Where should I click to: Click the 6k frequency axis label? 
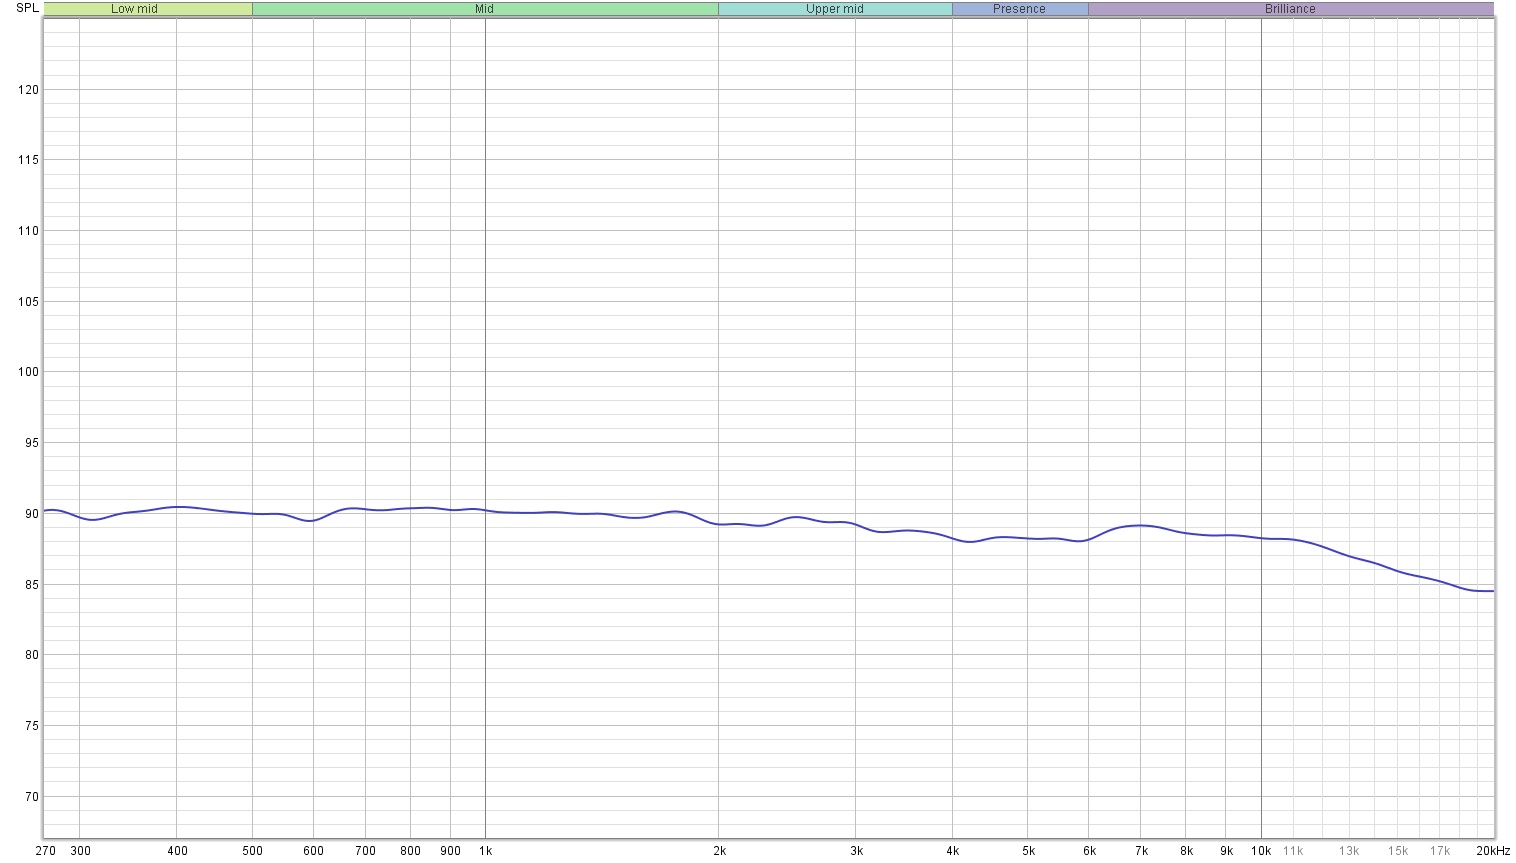[1089, 851]
